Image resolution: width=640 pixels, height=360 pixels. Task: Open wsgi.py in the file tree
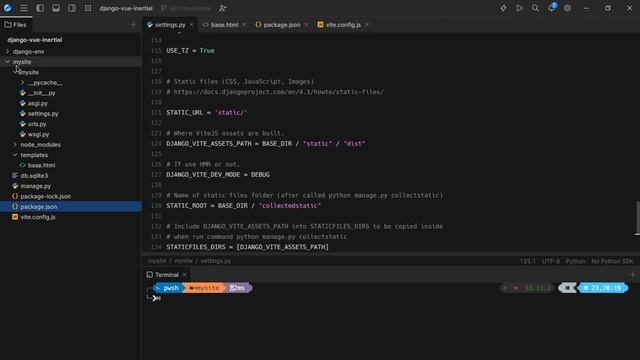point(38,134)
